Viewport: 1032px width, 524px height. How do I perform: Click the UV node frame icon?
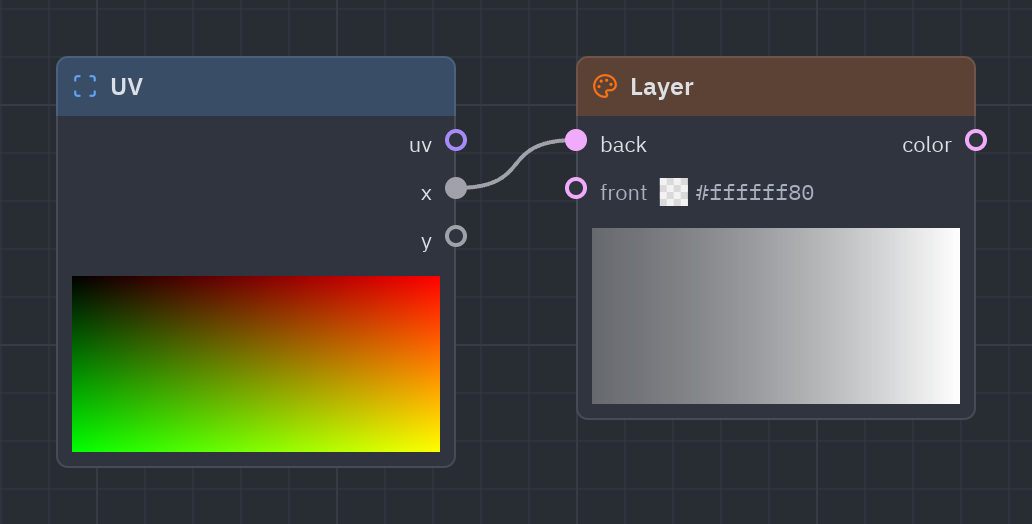pos(85,86)
